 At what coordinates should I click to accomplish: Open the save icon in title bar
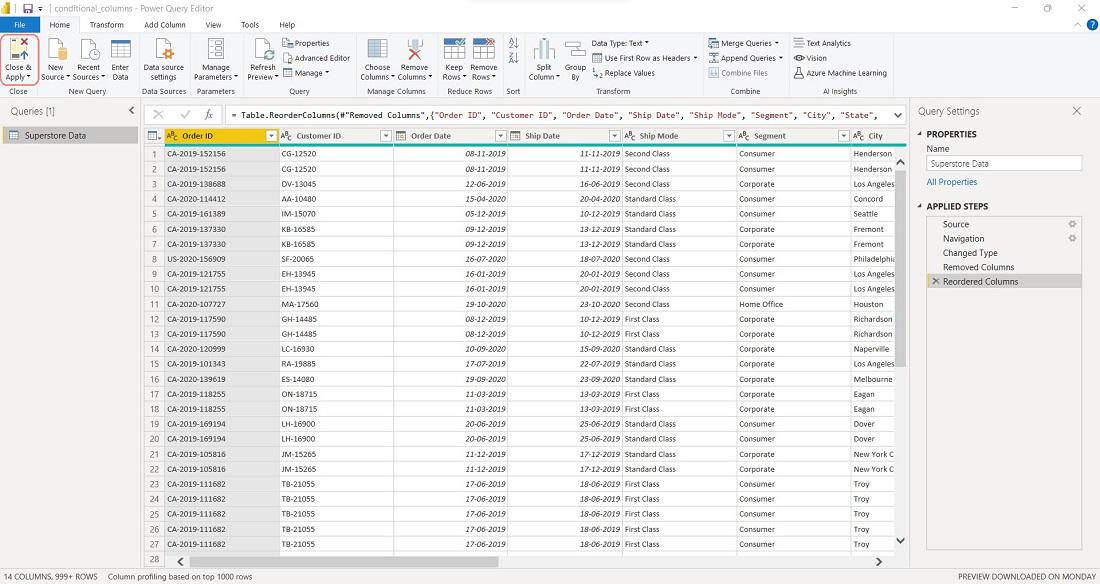tap(27, 8)
